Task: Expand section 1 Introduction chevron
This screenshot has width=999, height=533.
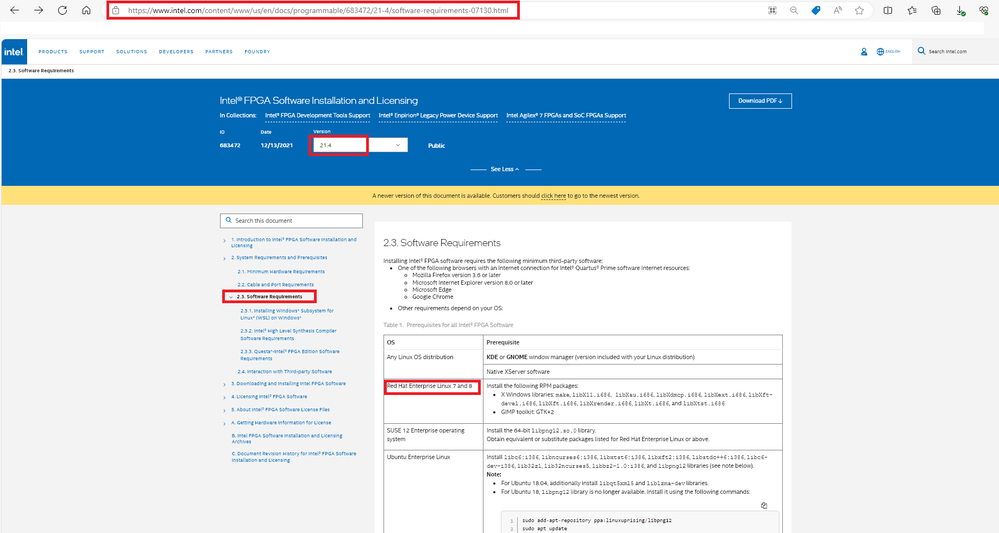Action: point(224,241)
